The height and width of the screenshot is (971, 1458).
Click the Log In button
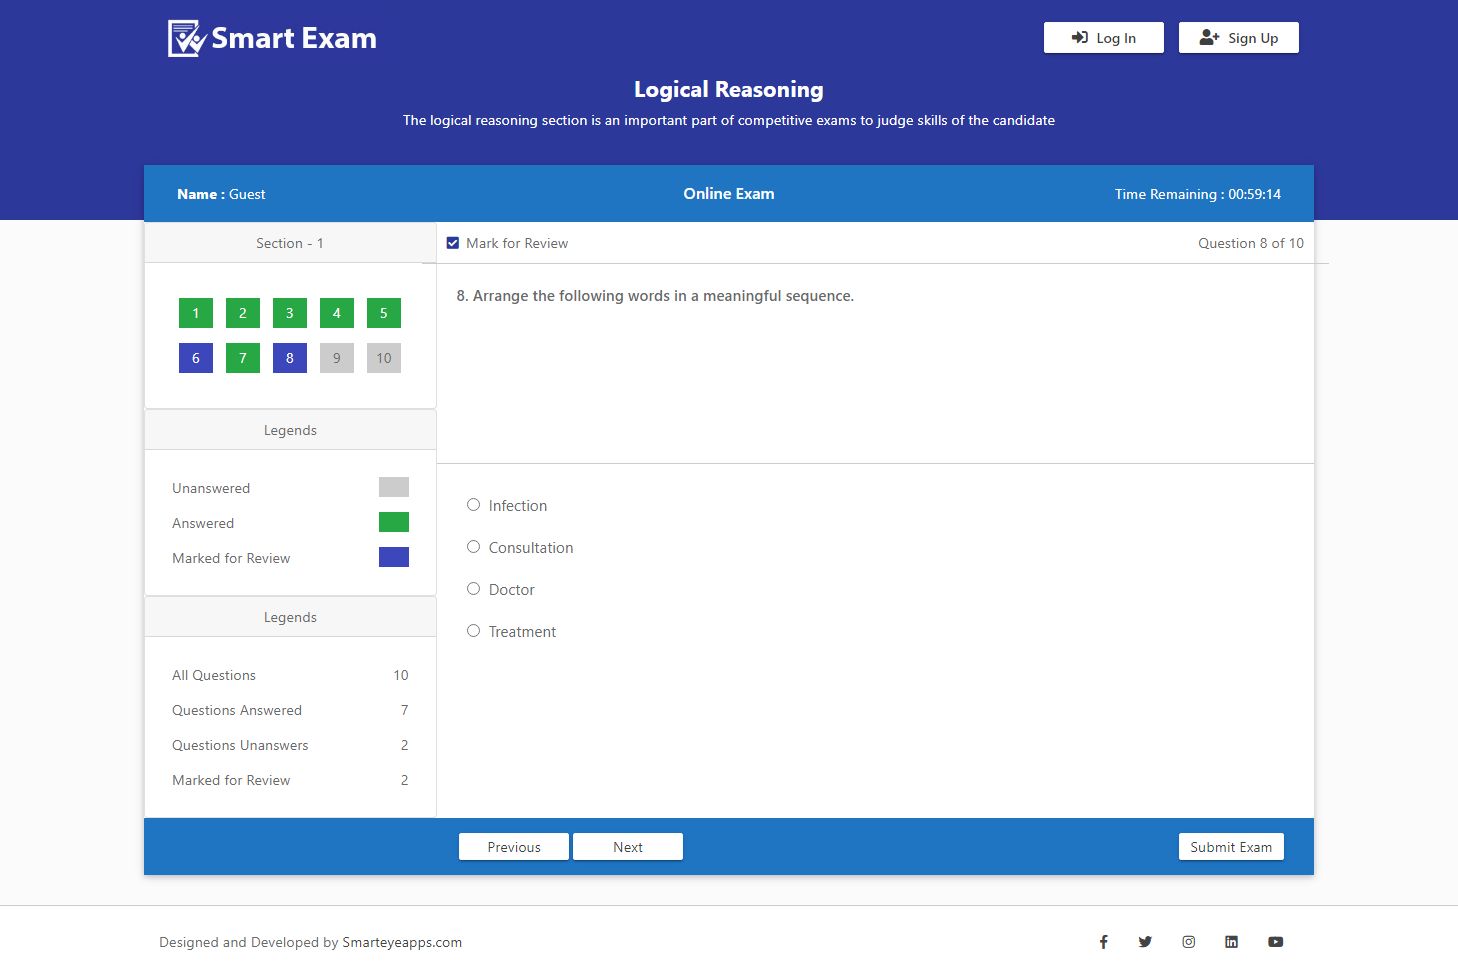1104,38
